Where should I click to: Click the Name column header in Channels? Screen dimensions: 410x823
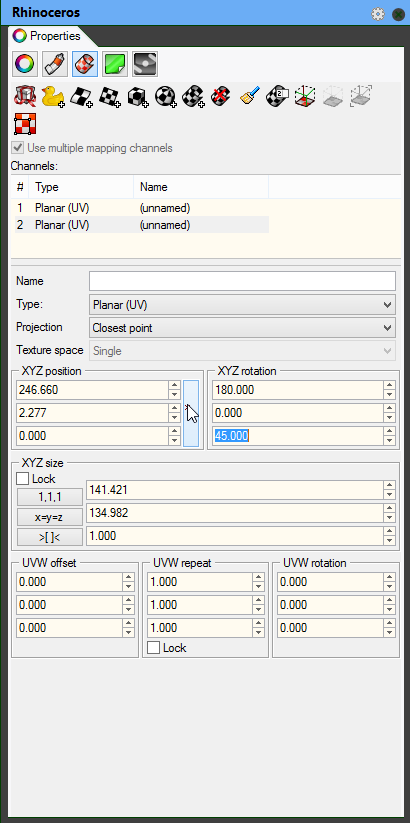point(201,187)
